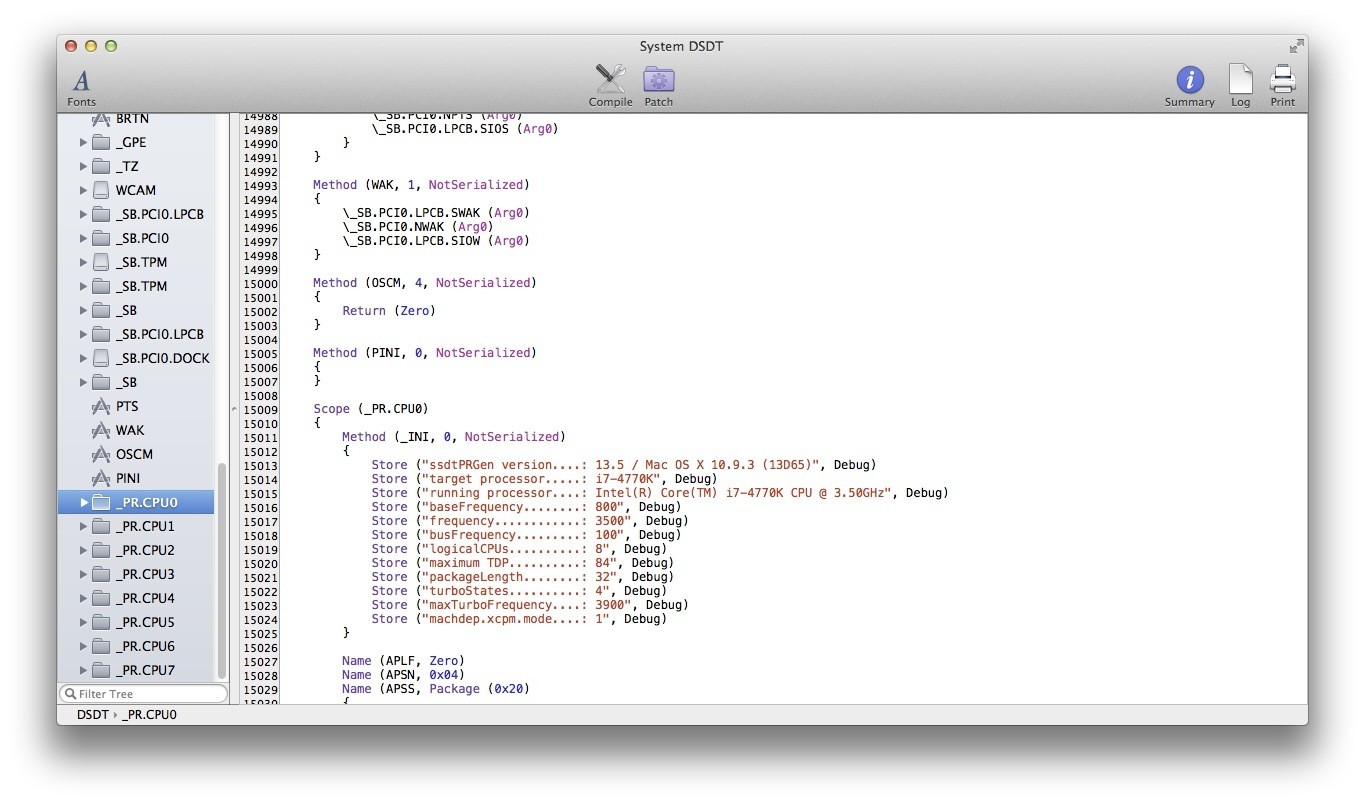Select the _TZ tree item
Image resolution: width=1365 pixels, height=804 pixels.
coord(127,167)
